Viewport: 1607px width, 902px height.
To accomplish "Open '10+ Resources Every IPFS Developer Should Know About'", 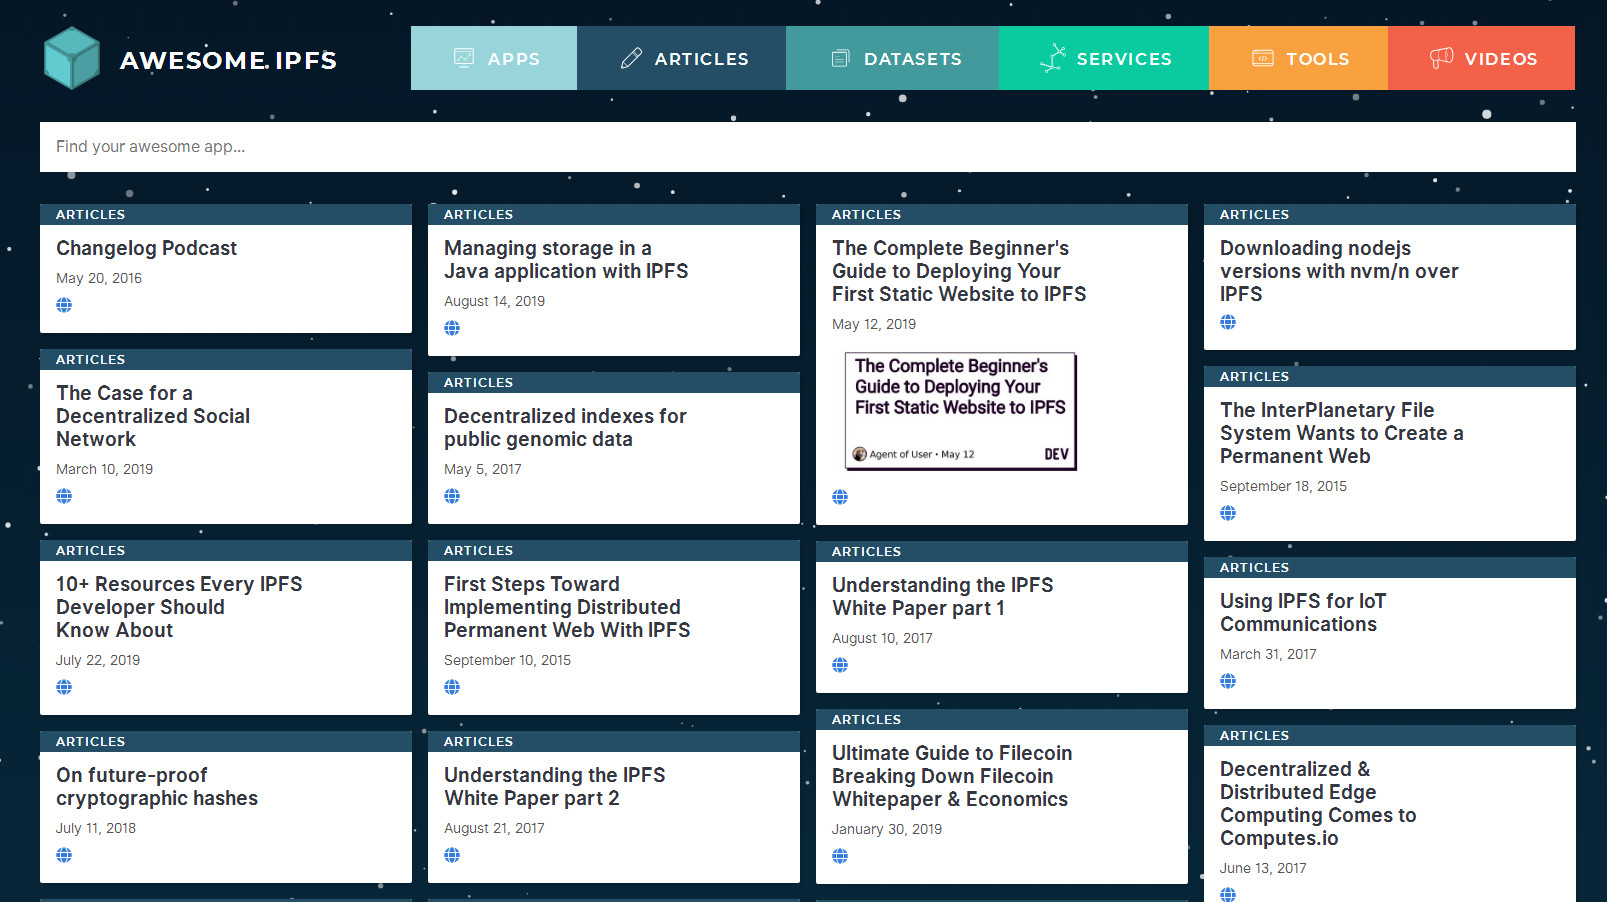I will (179, 607).
